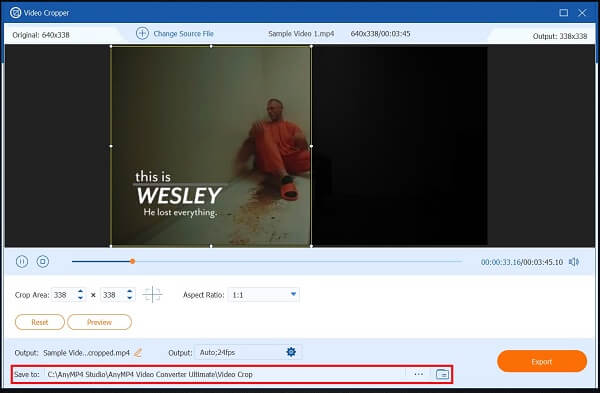Click the bottom-left crop corner handle

(111, 246)
